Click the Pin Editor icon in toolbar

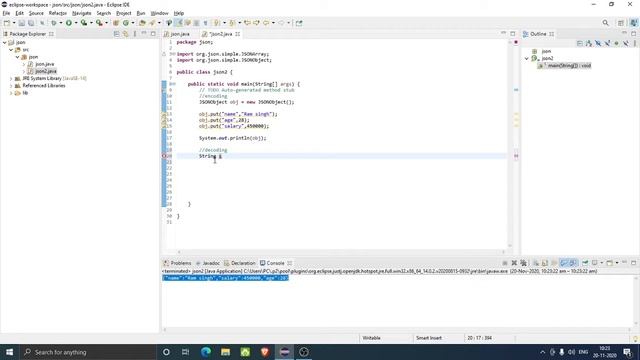click(x=299, y=23)
